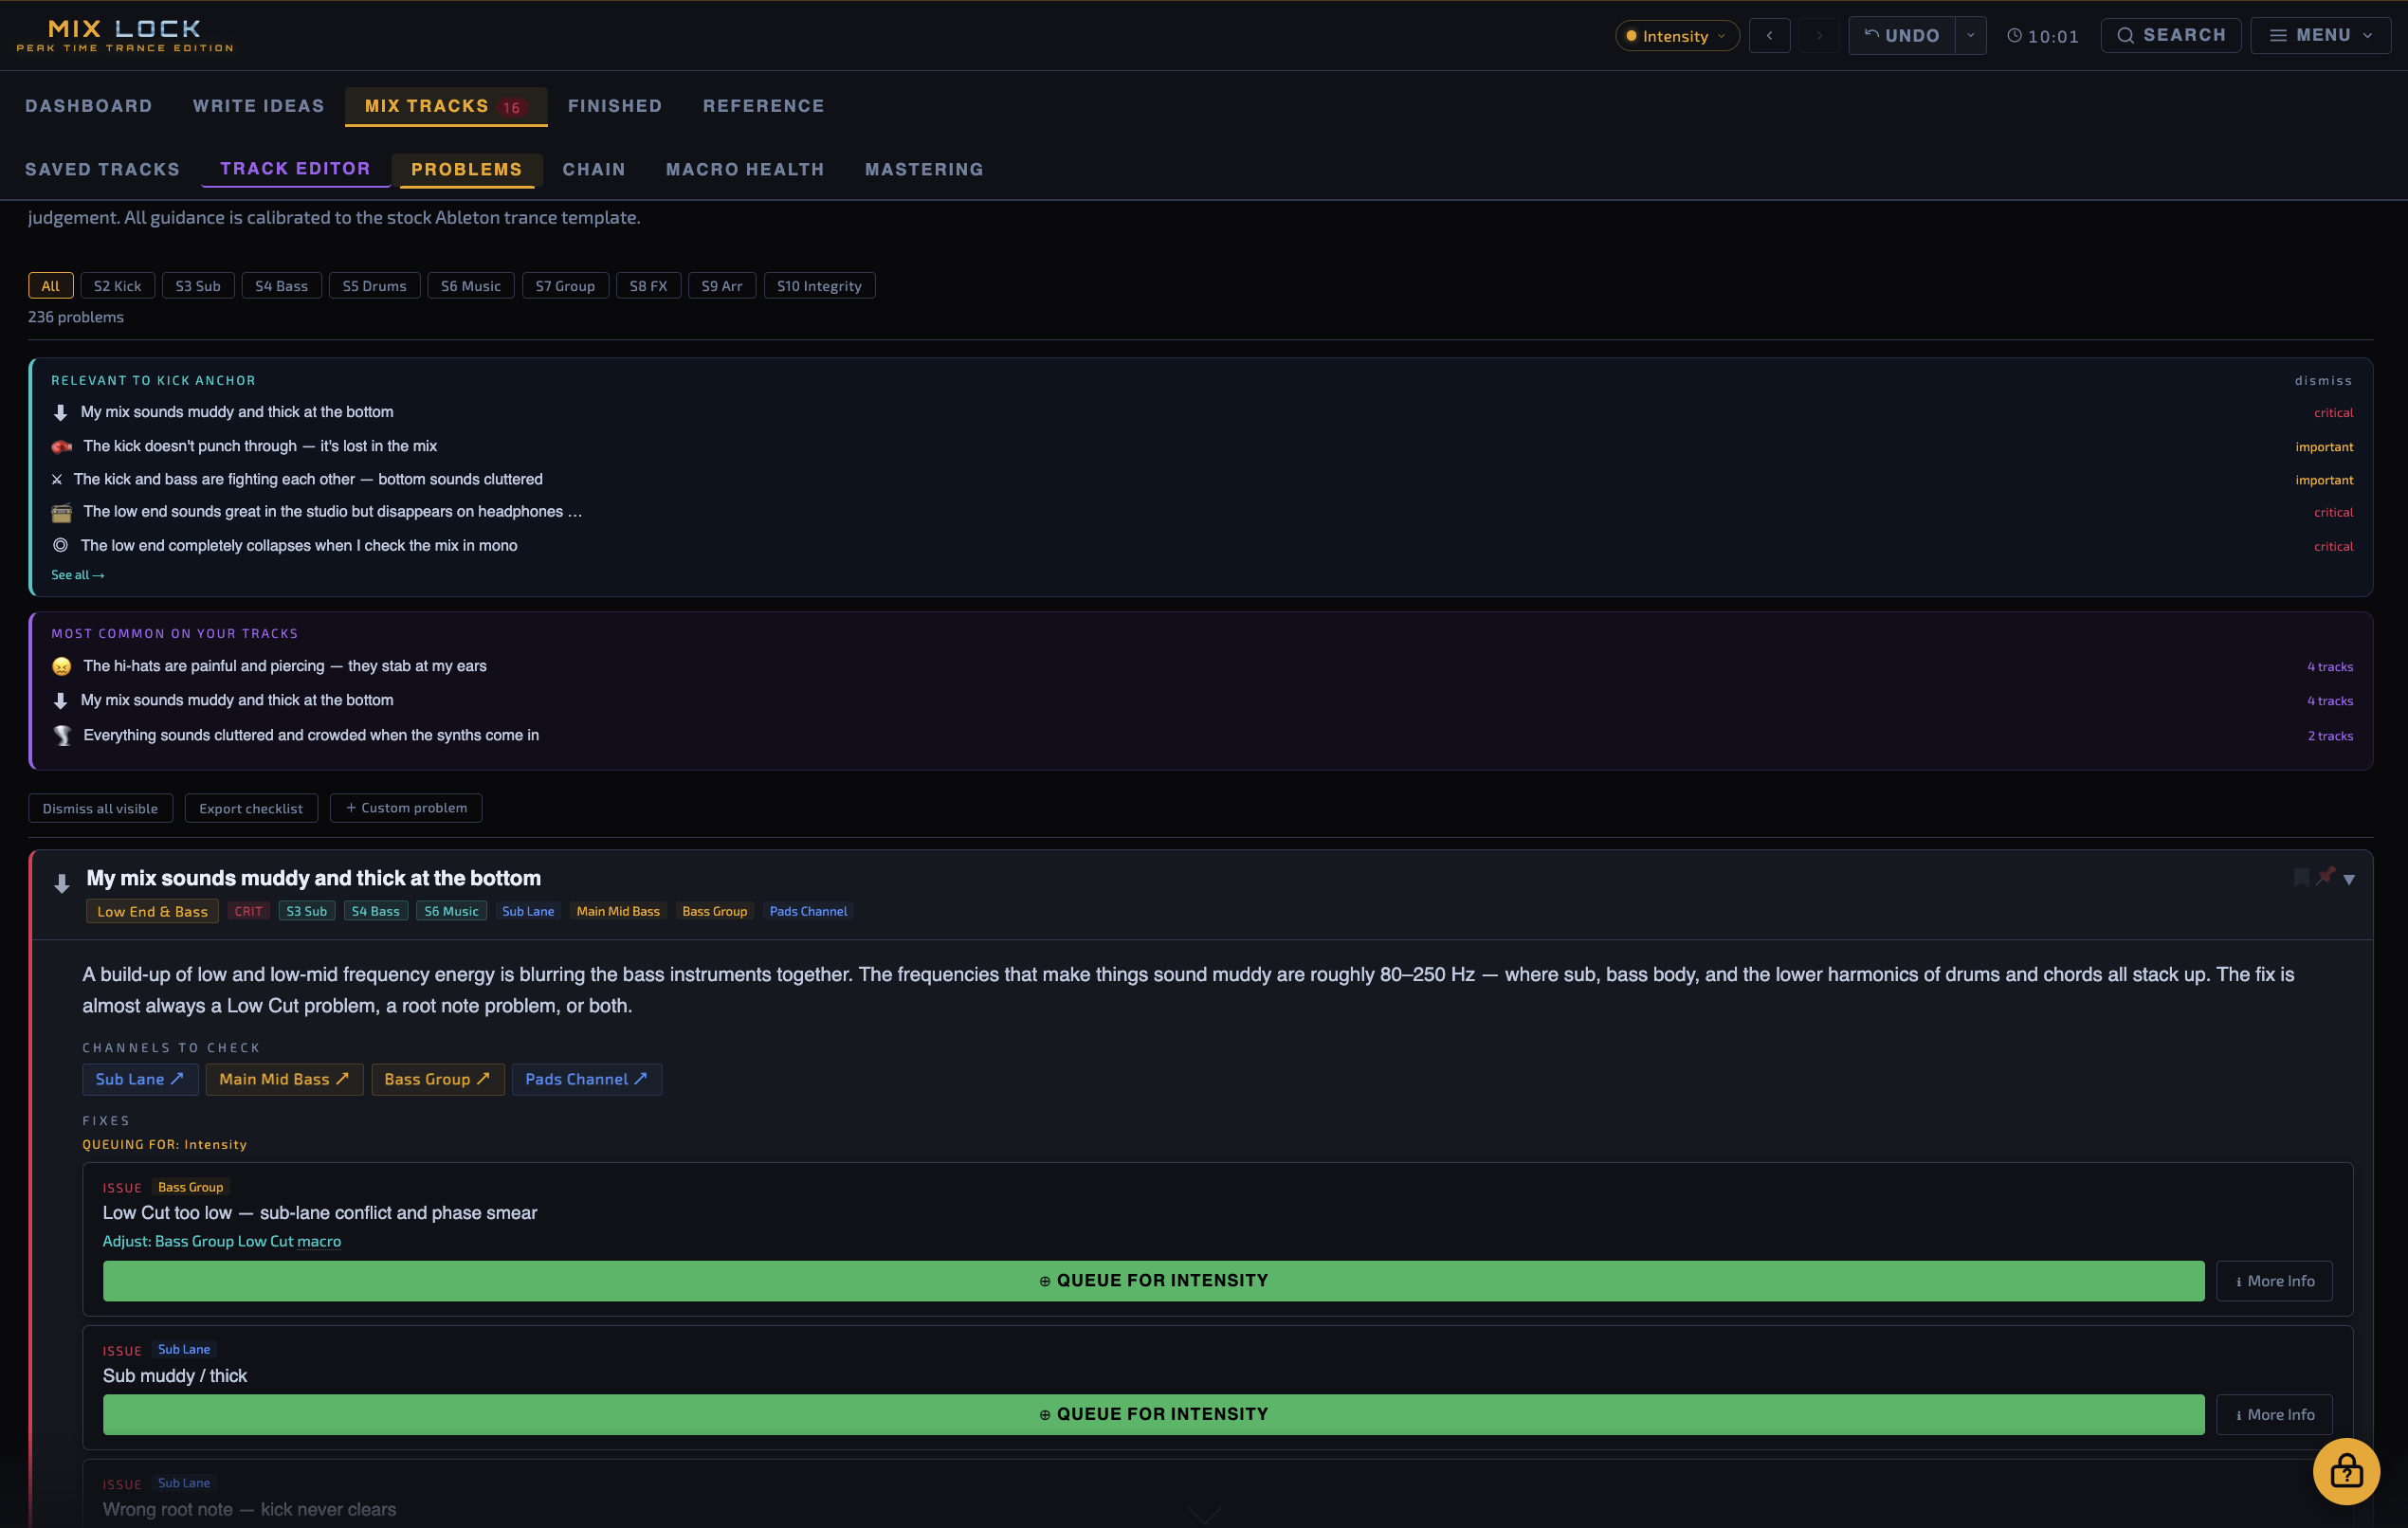Viewport: 2408px width, 1528px height.
Task: Filter problems by S2 Kick
Action: [x=117, y=286]
